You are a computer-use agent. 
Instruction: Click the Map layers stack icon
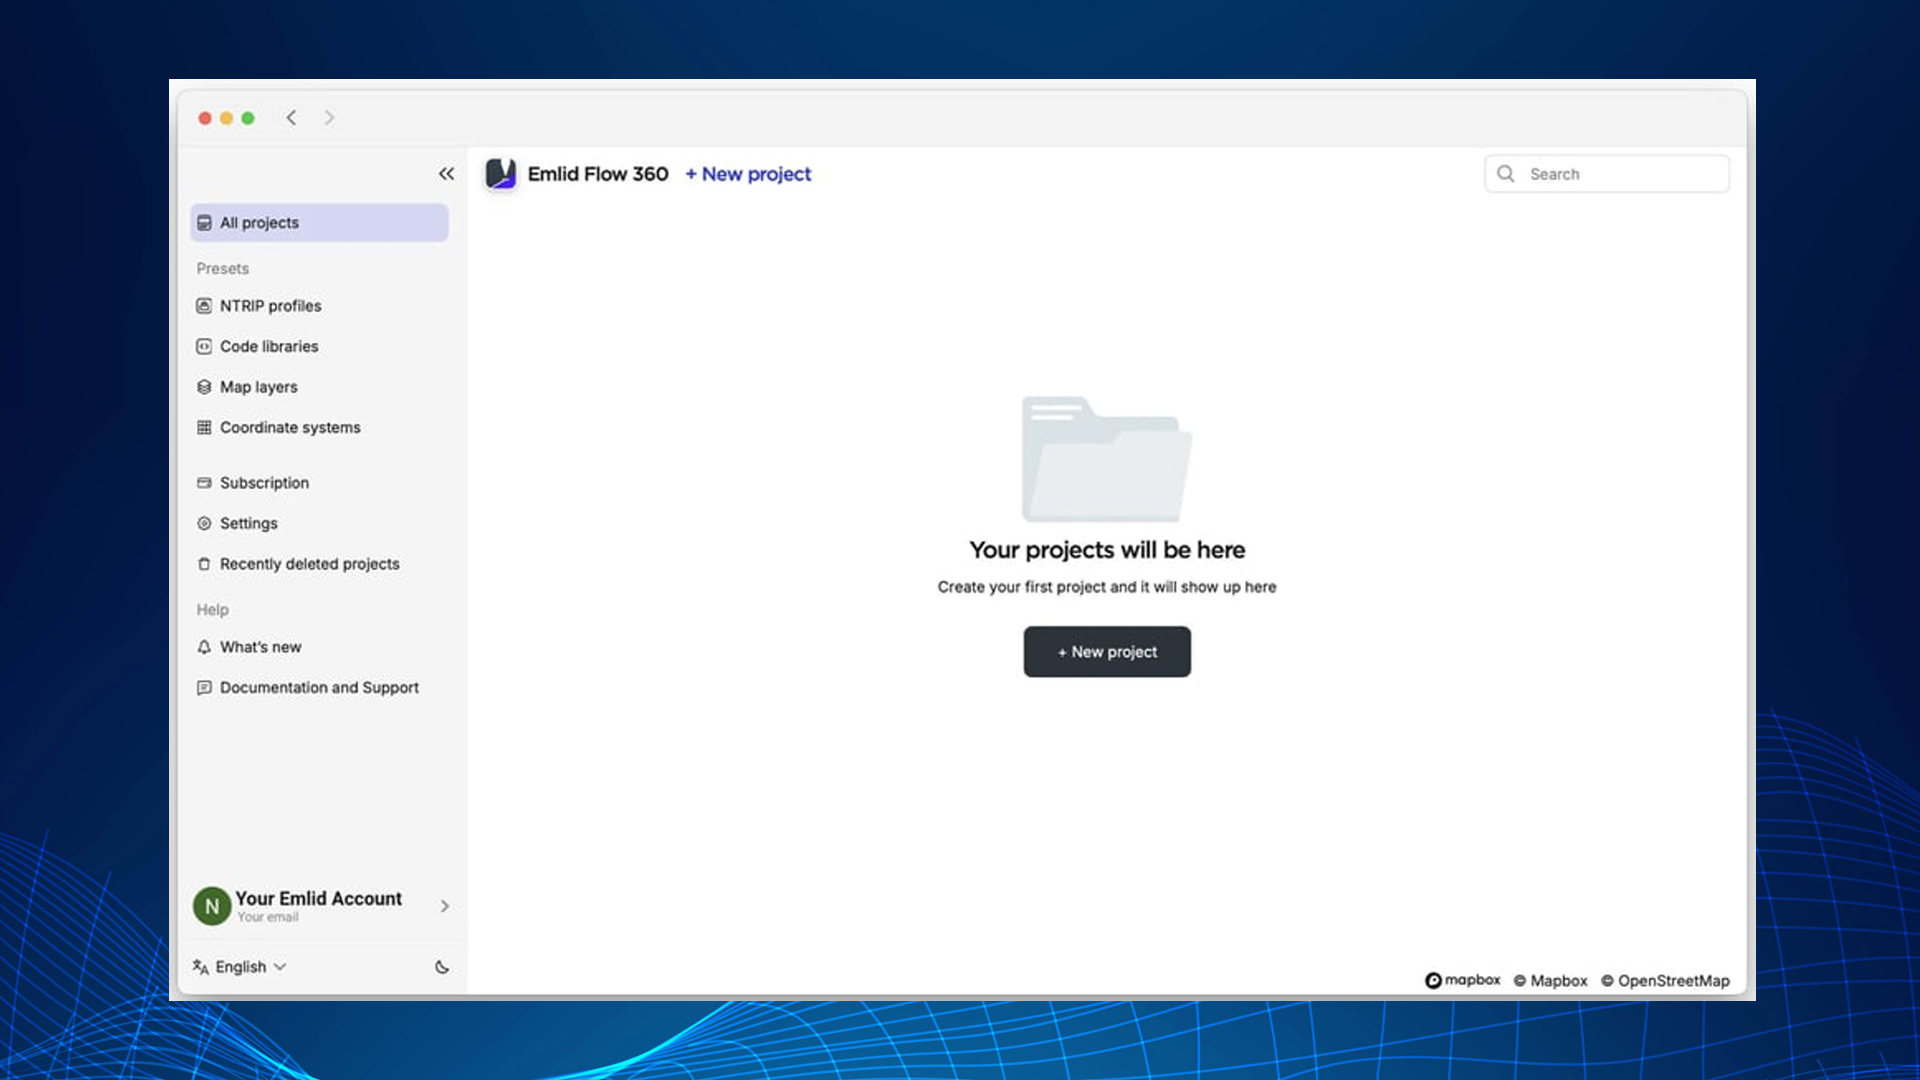pyautogui.click(x=204, y=387)
